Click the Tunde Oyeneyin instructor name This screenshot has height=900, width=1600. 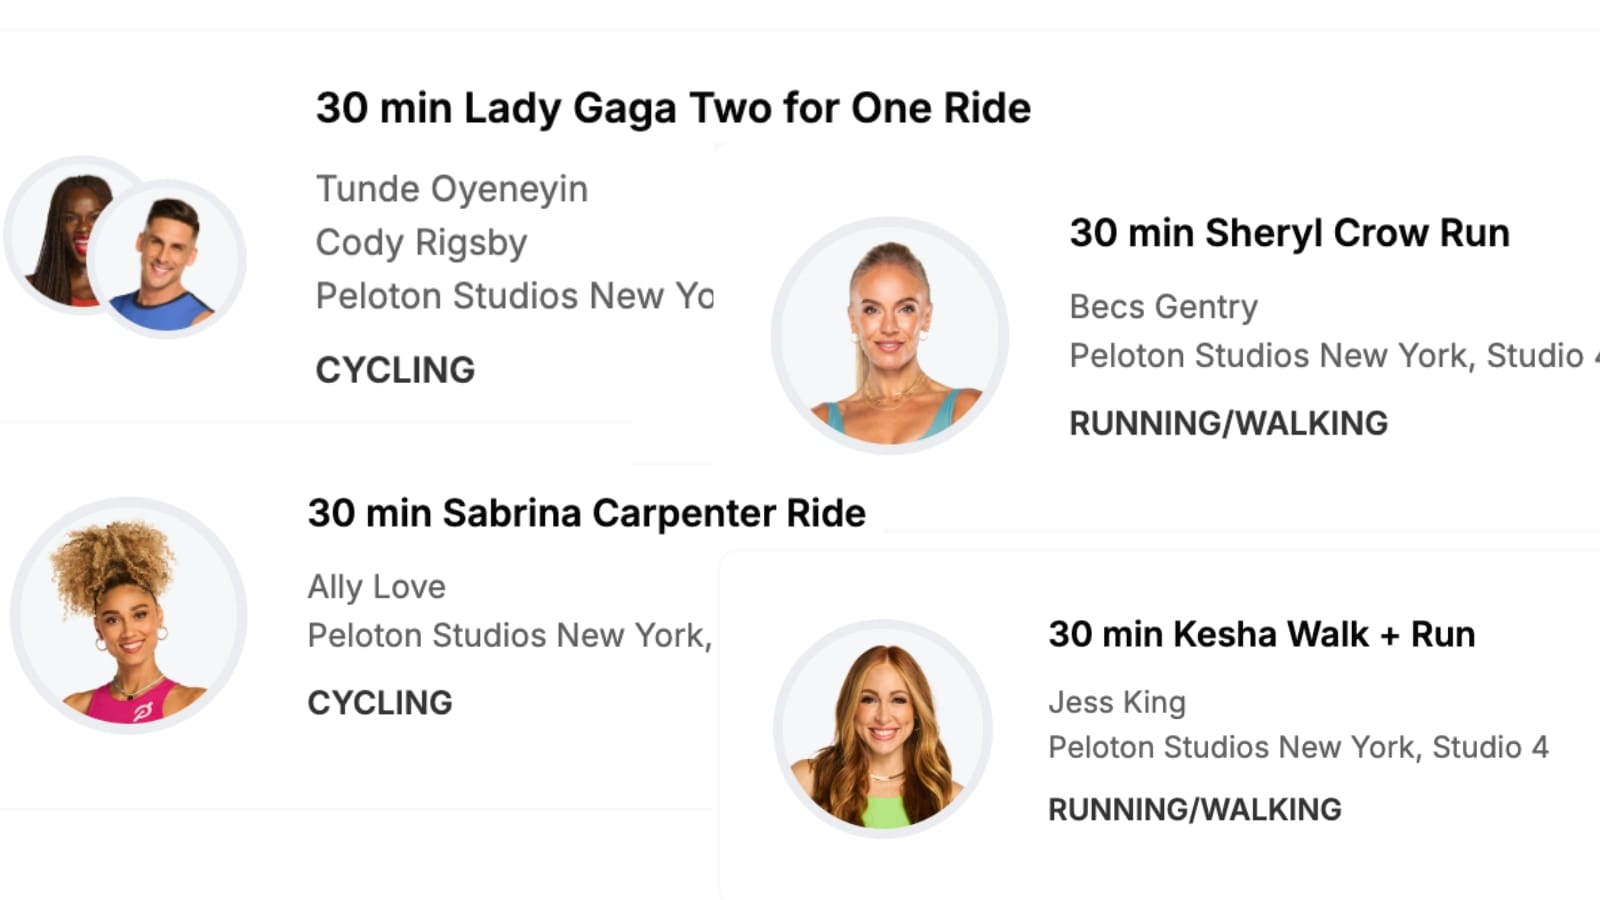tap(452, 189)
